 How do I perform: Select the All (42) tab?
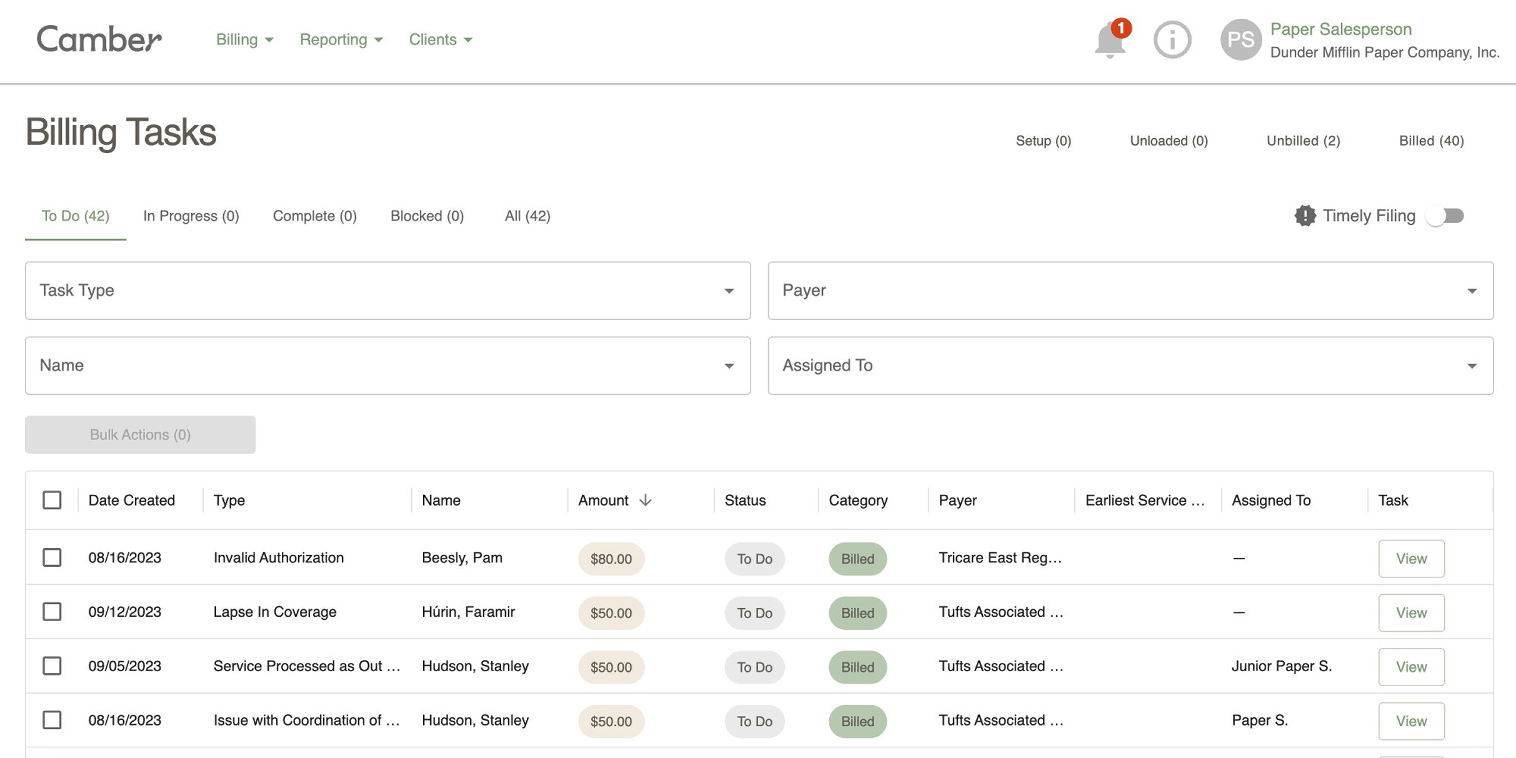coord(528,216)
